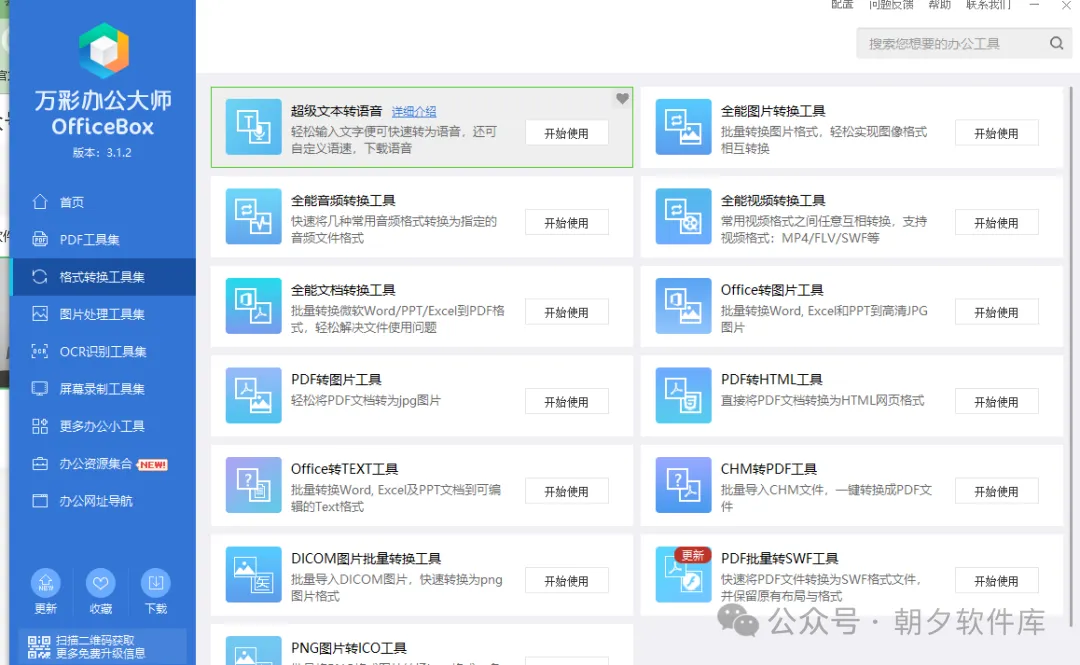Click the PDF转HTML工具 icon
This screenshot has width=1080, height=665.
(x=682, y=395)
